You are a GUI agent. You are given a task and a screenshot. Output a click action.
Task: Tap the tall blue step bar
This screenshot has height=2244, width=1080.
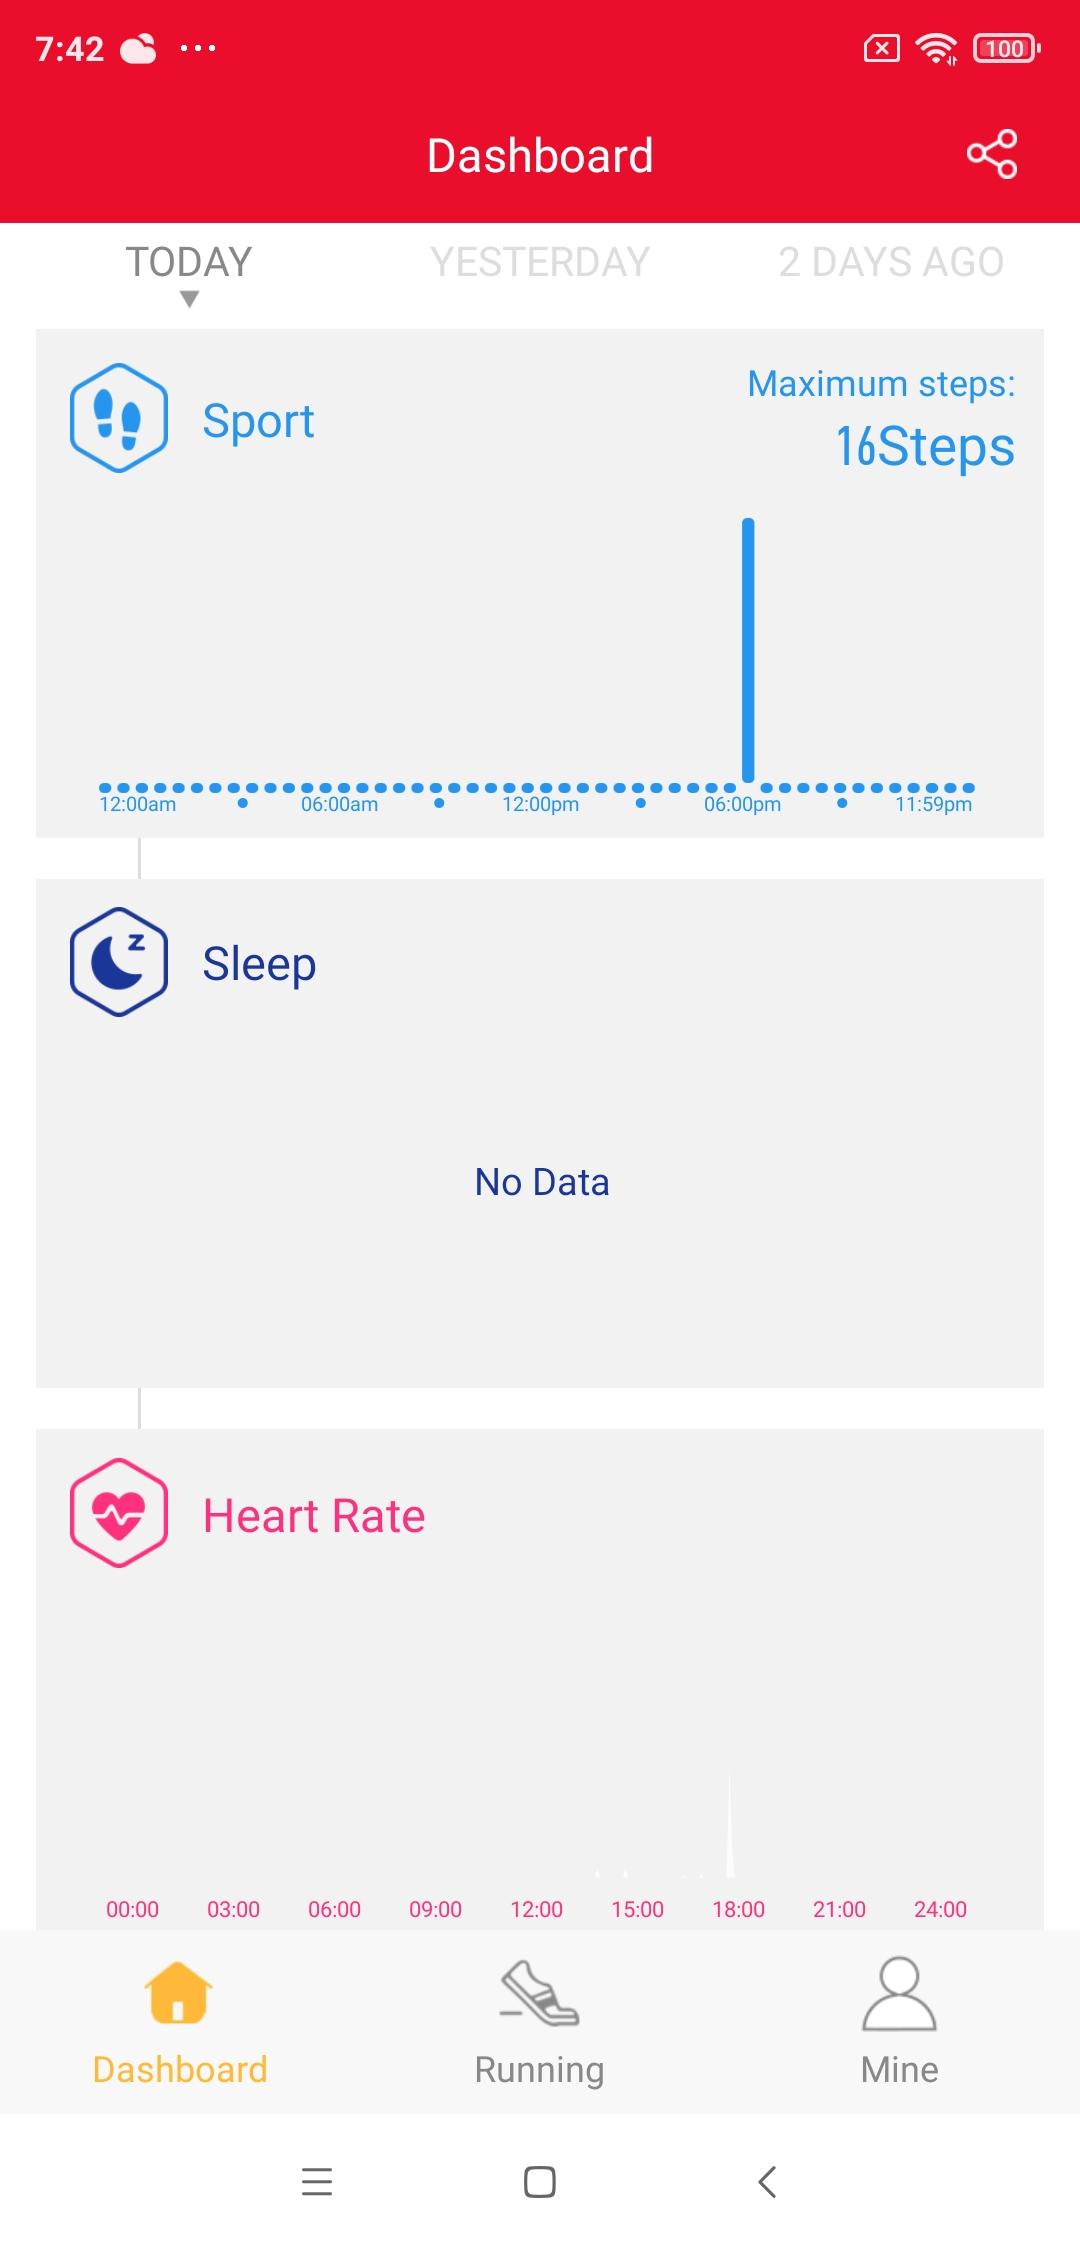[x=748, y=650]
